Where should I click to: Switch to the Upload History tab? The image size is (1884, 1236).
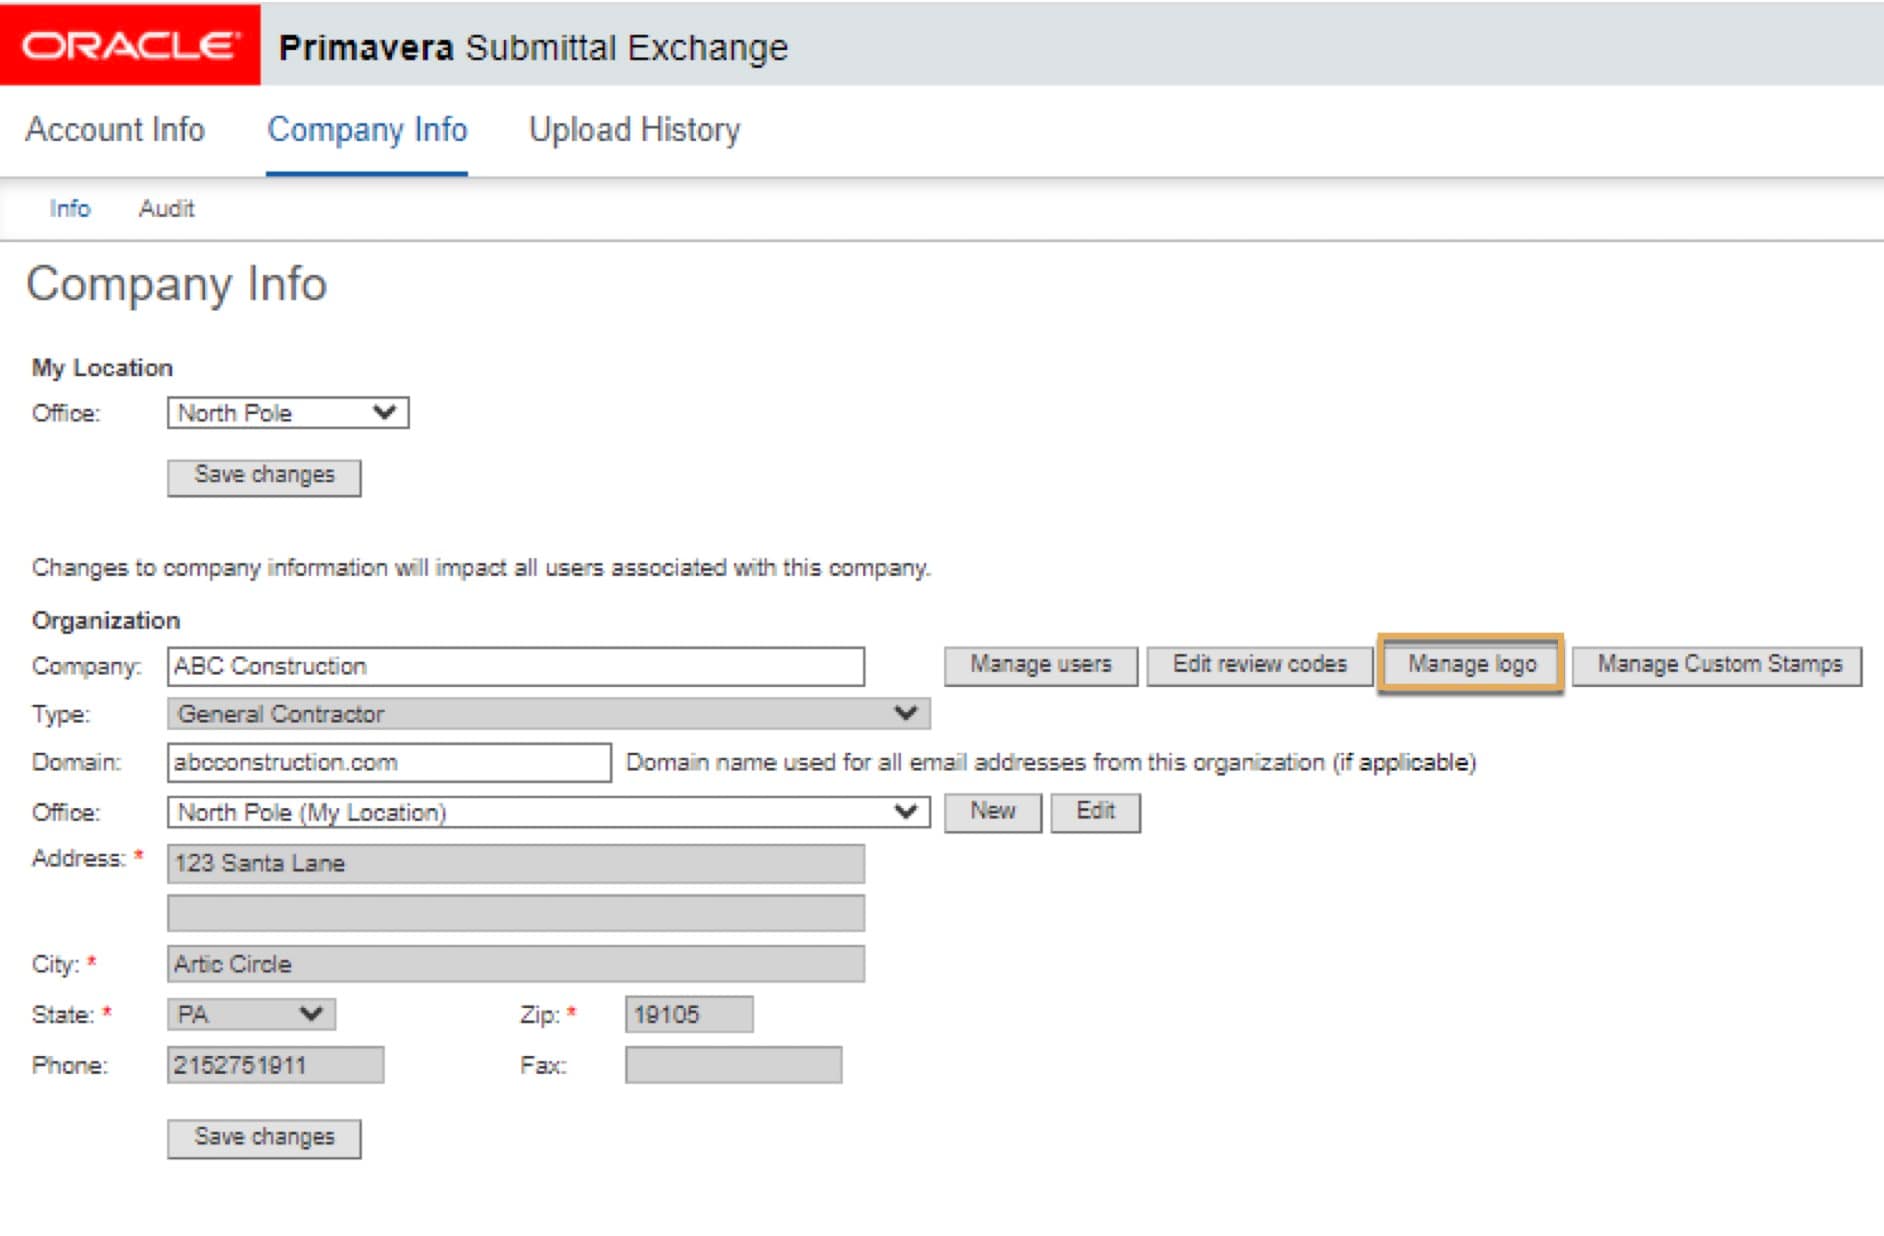click(x=634, y=130)
